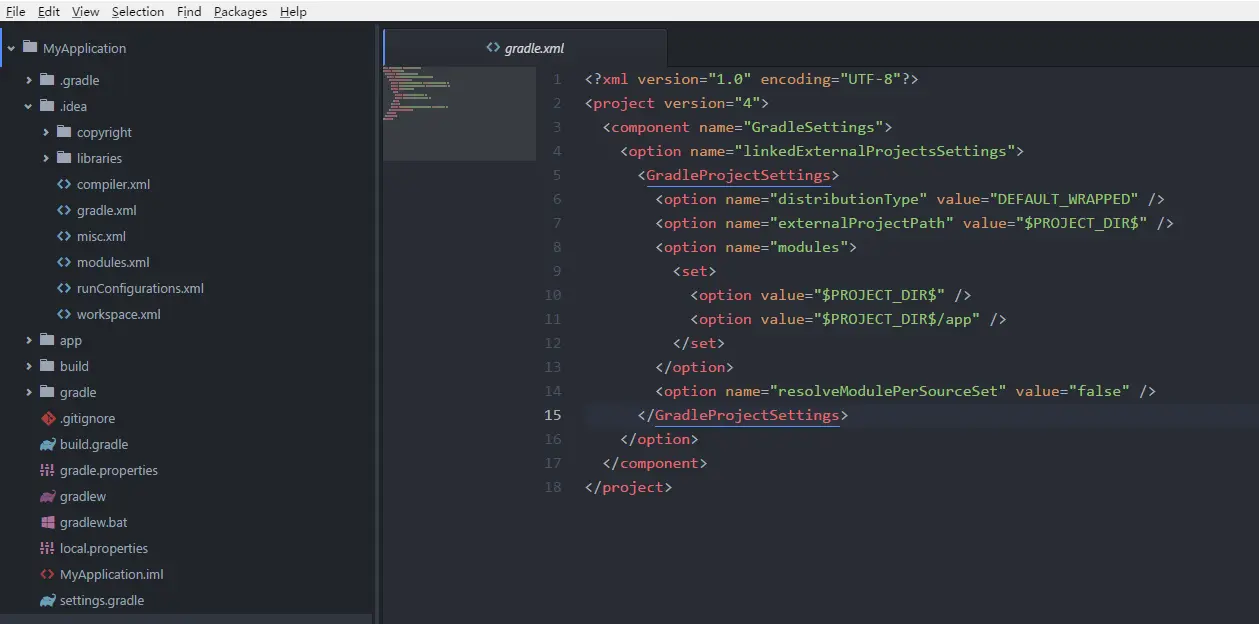Click the gradle.properties settings icon

coord(47,470)
